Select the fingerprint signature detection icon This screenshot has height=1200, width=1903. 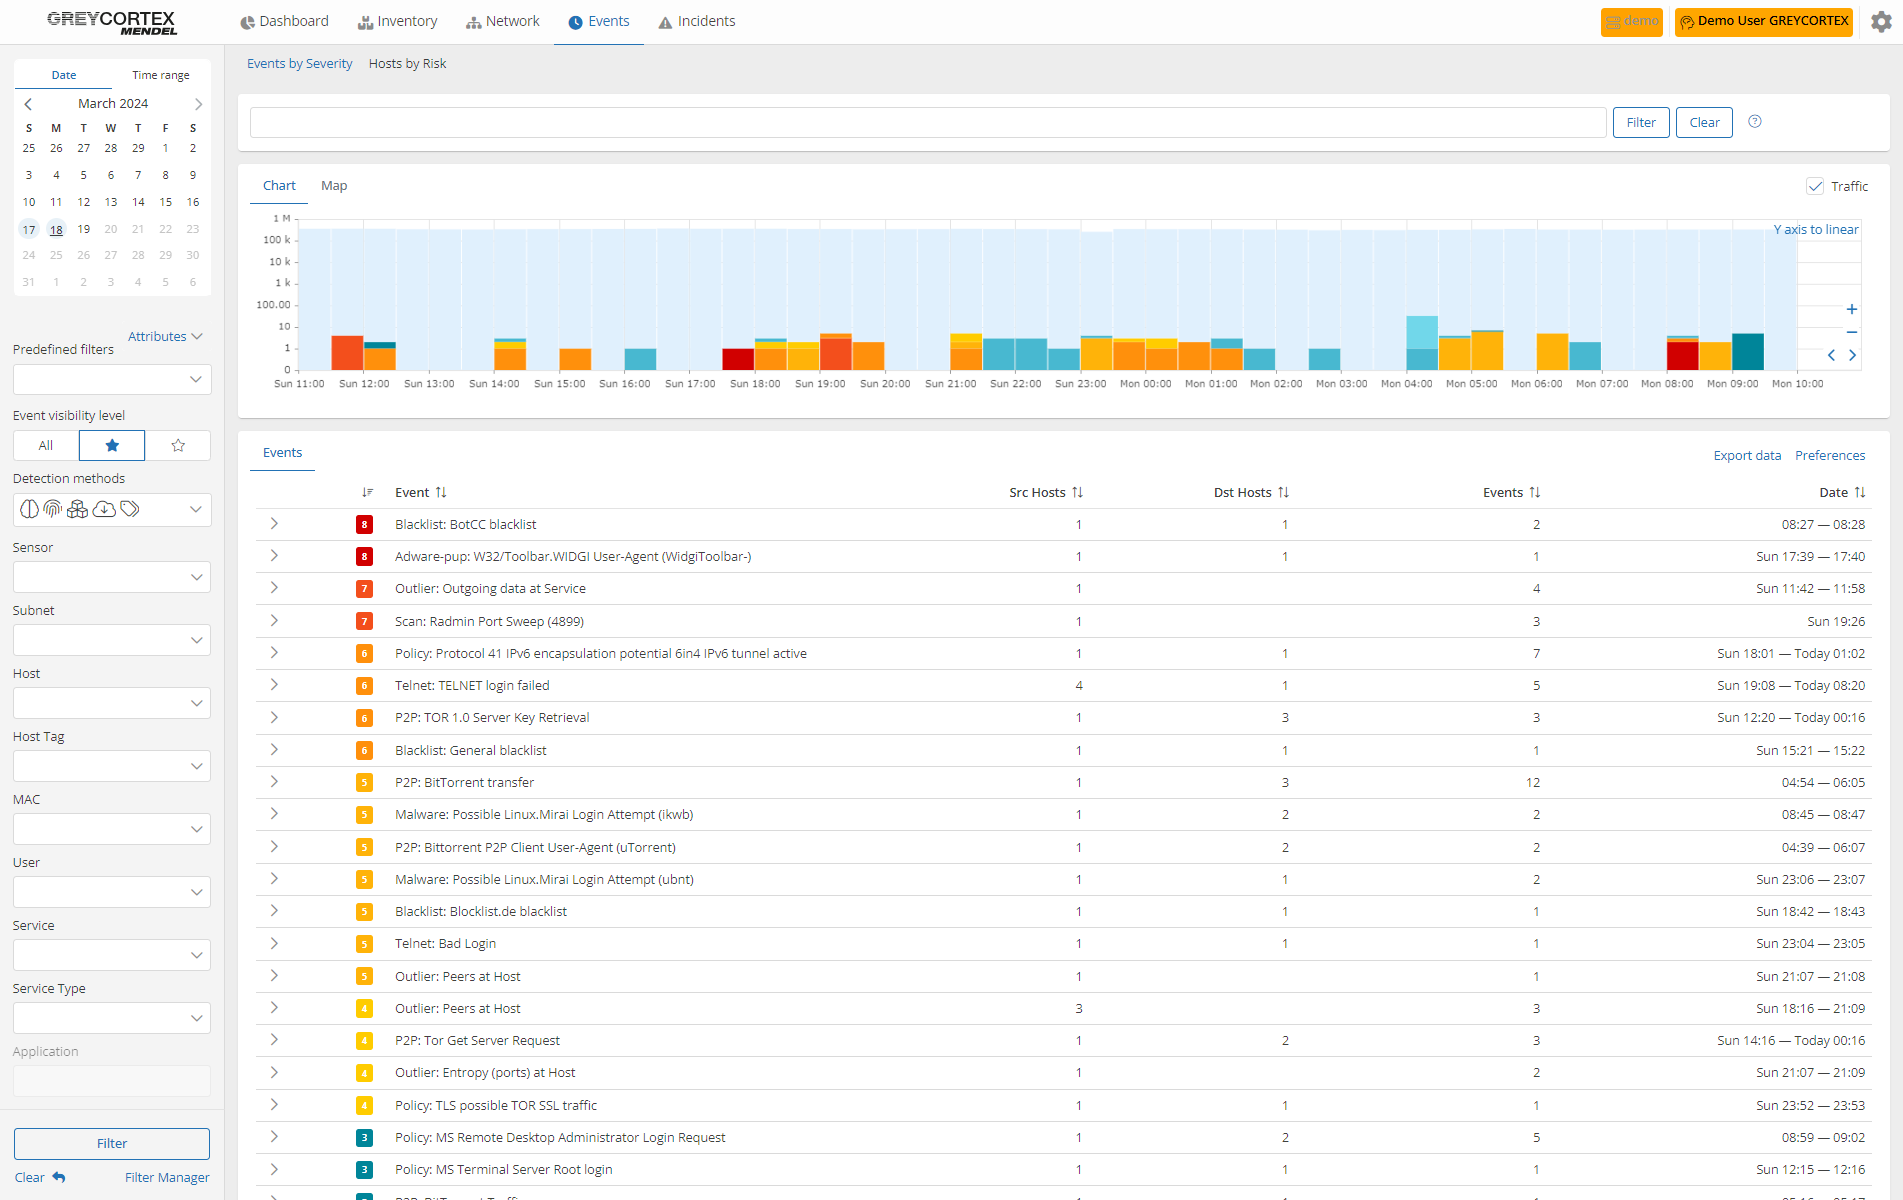point(52,508)
